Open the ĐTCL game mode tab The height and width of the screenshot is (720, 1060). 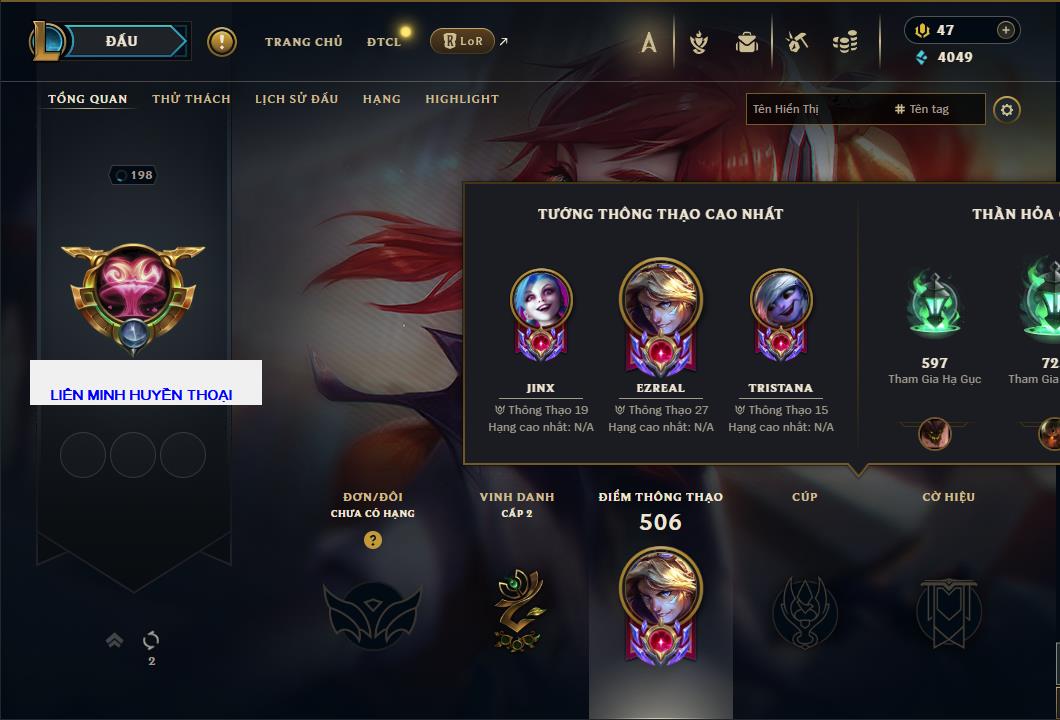pos(384,42)
